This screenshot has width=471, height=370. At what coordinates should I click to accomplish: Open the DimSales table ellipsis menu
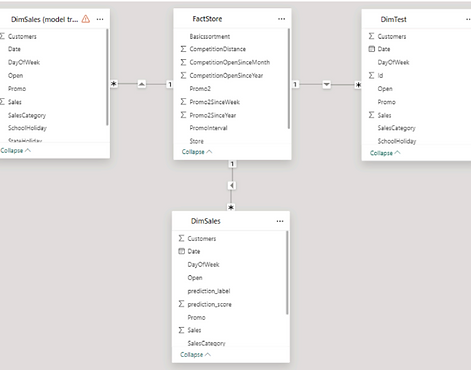280,221
